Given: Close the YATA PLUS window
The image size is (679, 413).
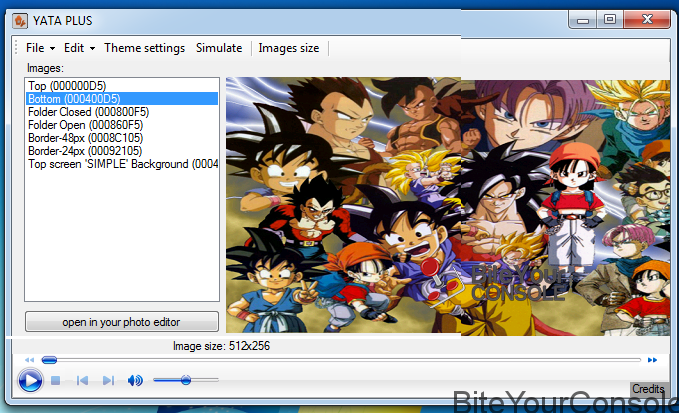Looking at the screenshot, I should (x=647, y=20).
